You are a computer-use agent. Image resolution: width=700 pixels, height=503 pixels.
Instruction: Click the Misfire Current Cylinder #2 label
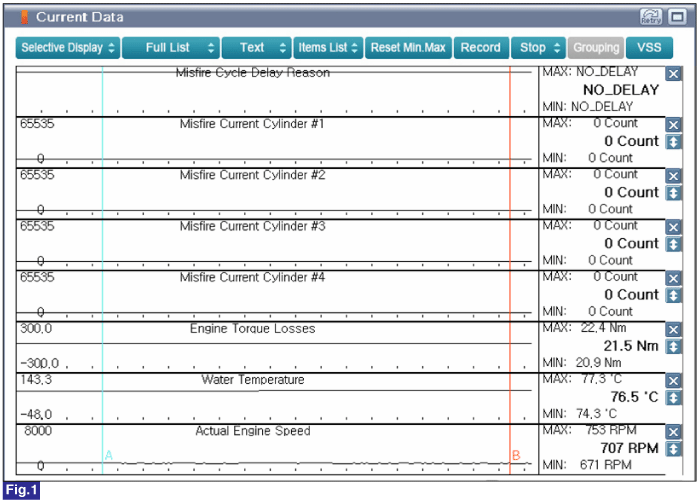coord(252,175)
